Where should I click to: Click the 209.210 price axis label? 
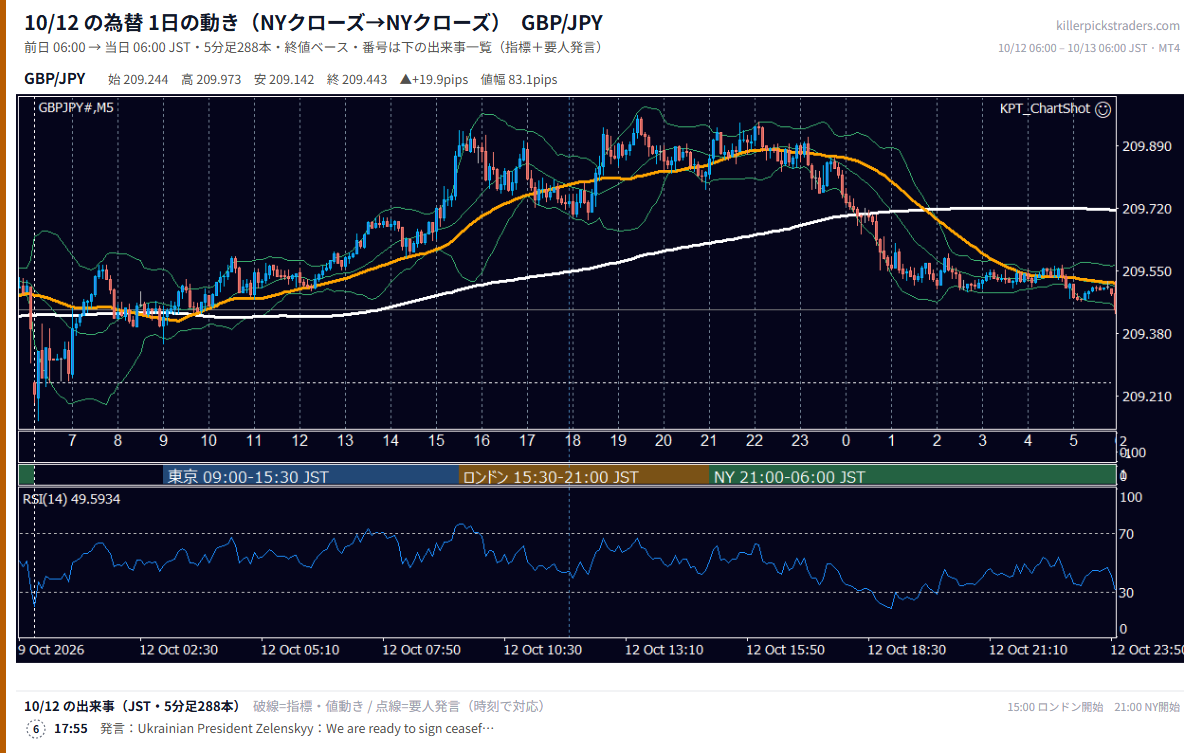(x=1147, y=397)
